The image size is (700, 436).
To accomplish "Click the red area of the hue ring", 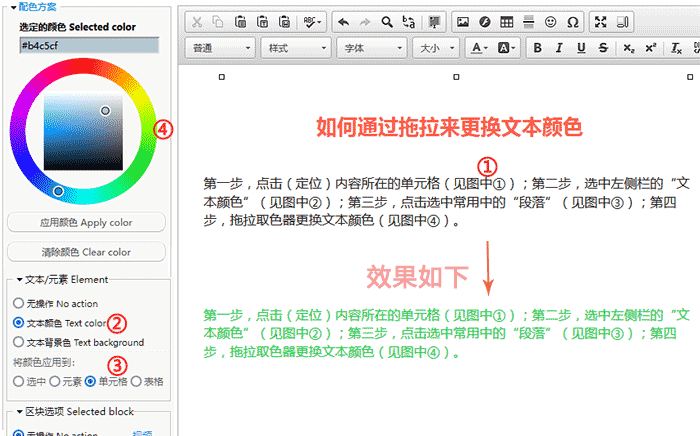I will [x=83, y=66].
